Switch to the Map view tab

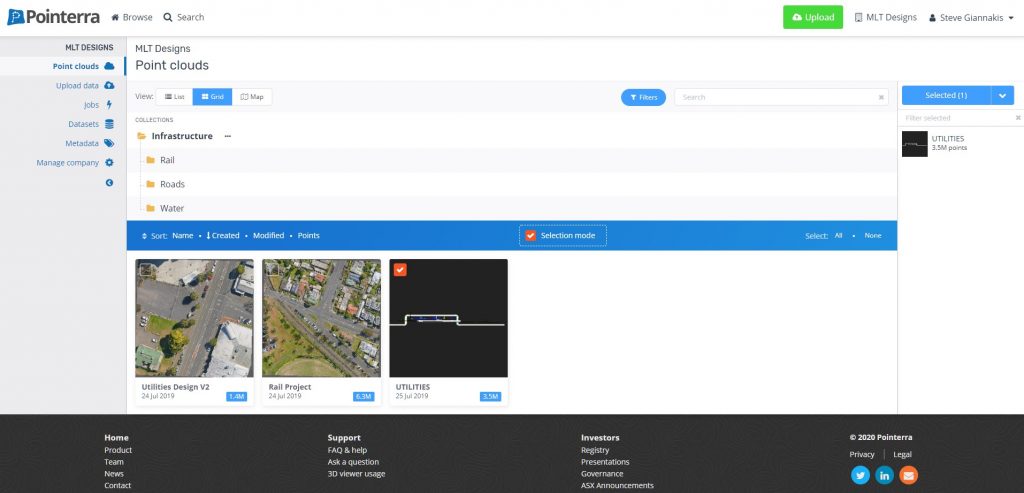coord(252,97)
